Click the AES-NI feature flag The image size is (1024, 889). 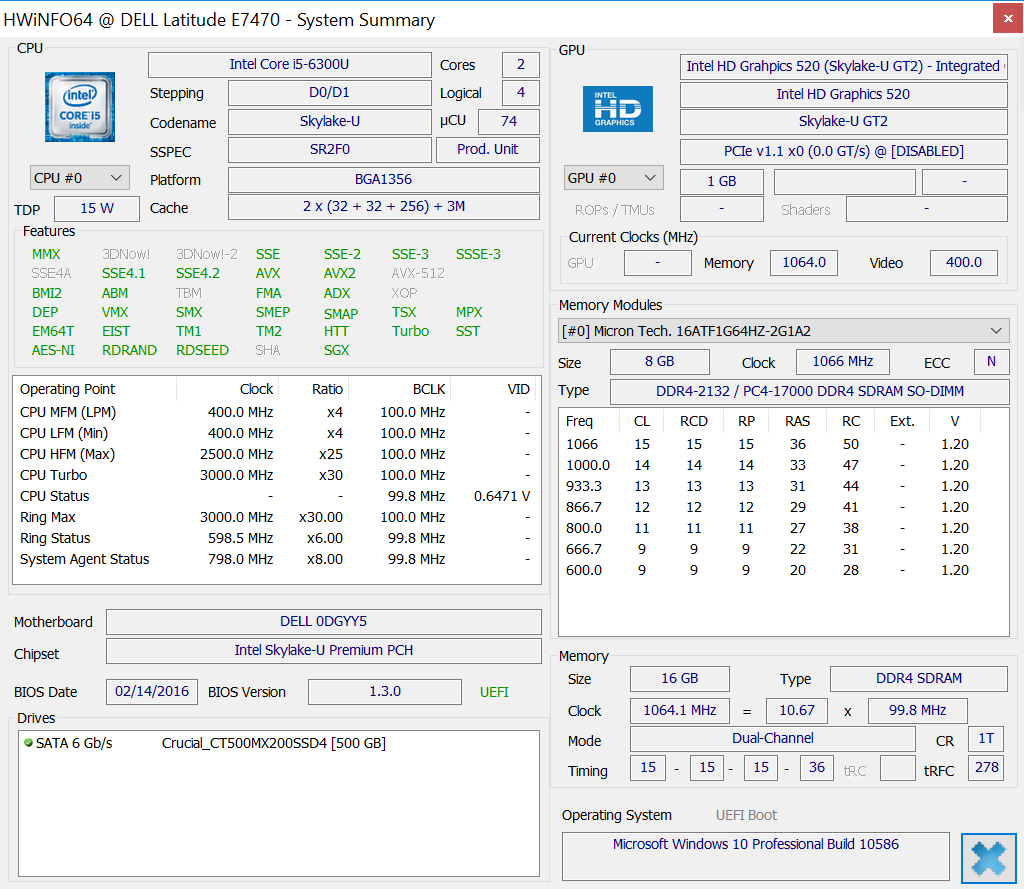(x=53, y=350)
